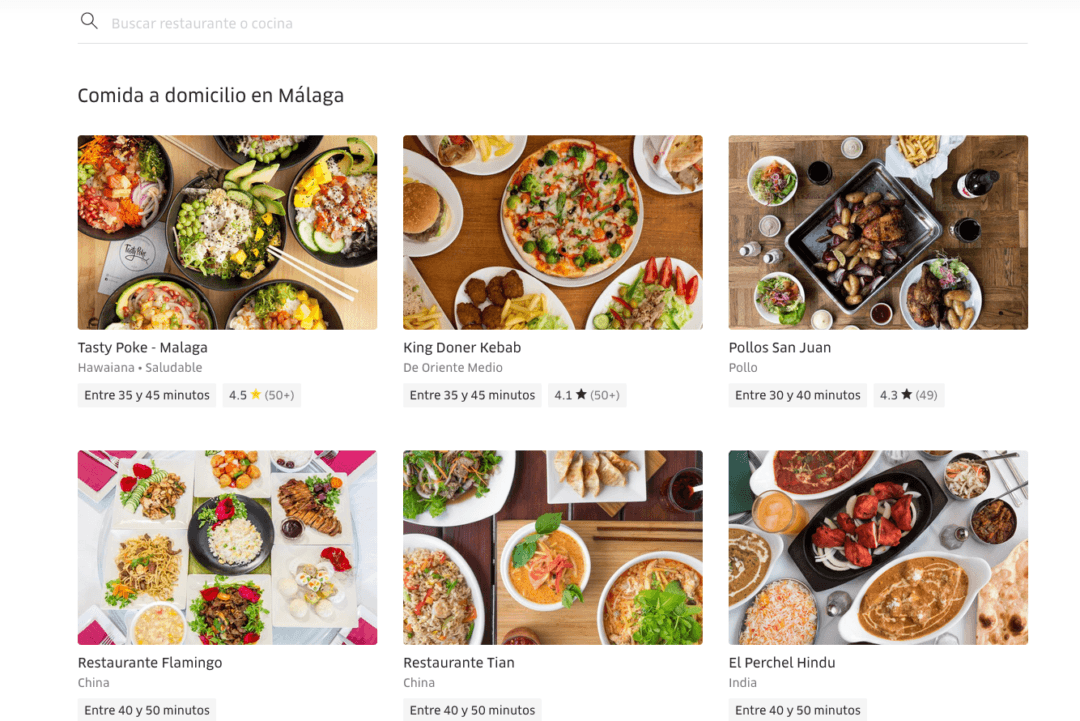Open the Tasty Poke - Malaga restaurant page

[142, 347]
